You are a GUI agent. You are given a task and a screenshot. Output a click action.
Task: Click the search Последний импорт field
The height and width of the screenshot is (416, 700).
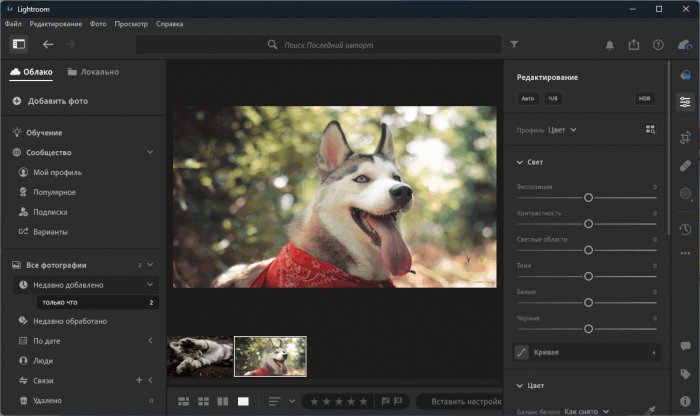point(318,45)
